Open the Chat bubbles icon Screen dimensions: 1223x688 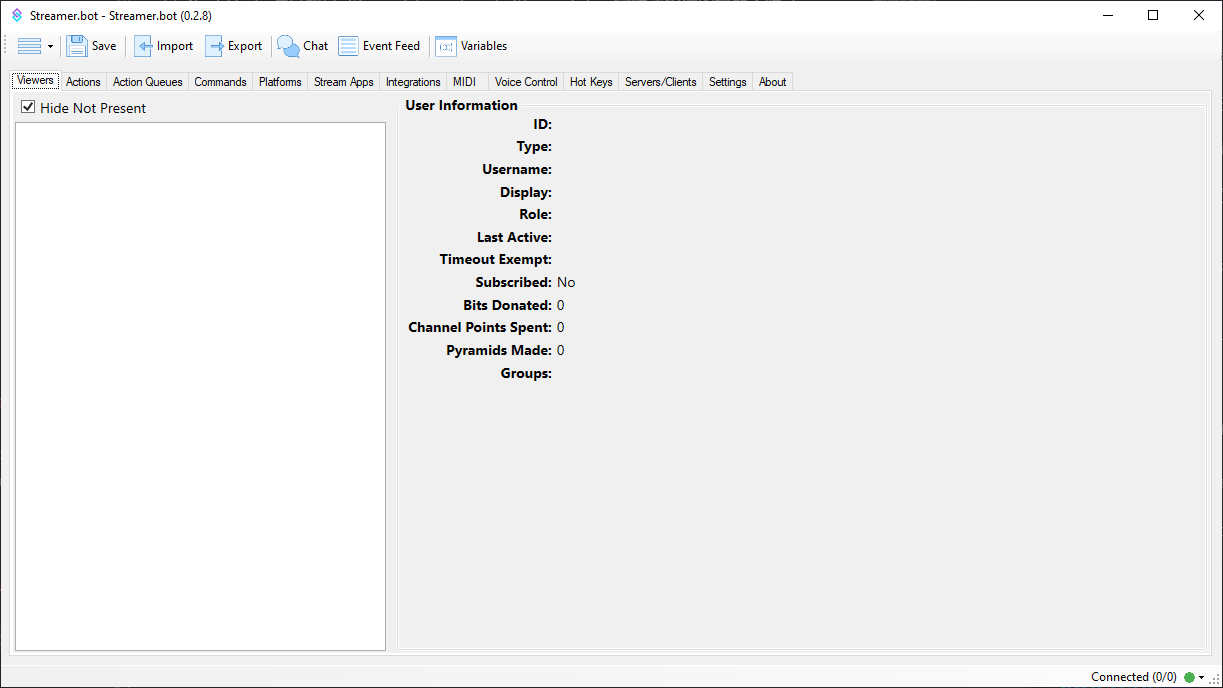288,46
